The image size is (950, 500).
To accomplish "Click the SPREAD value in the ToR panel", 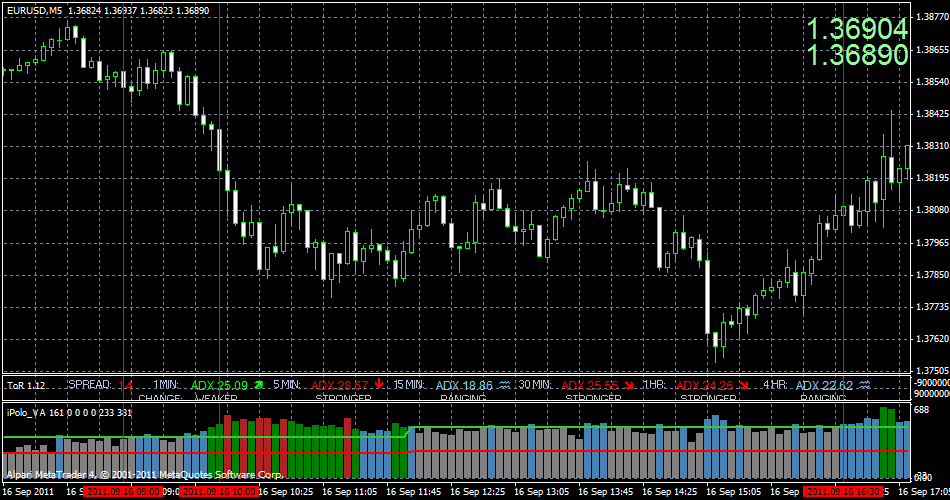I will coord(126,385).
